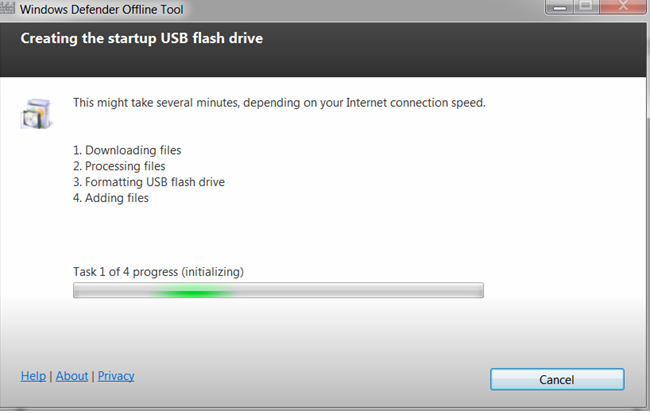The image size is (651, 414).
Task: Cancel the USB flash drive creation
Action: [x=557, y=379]
